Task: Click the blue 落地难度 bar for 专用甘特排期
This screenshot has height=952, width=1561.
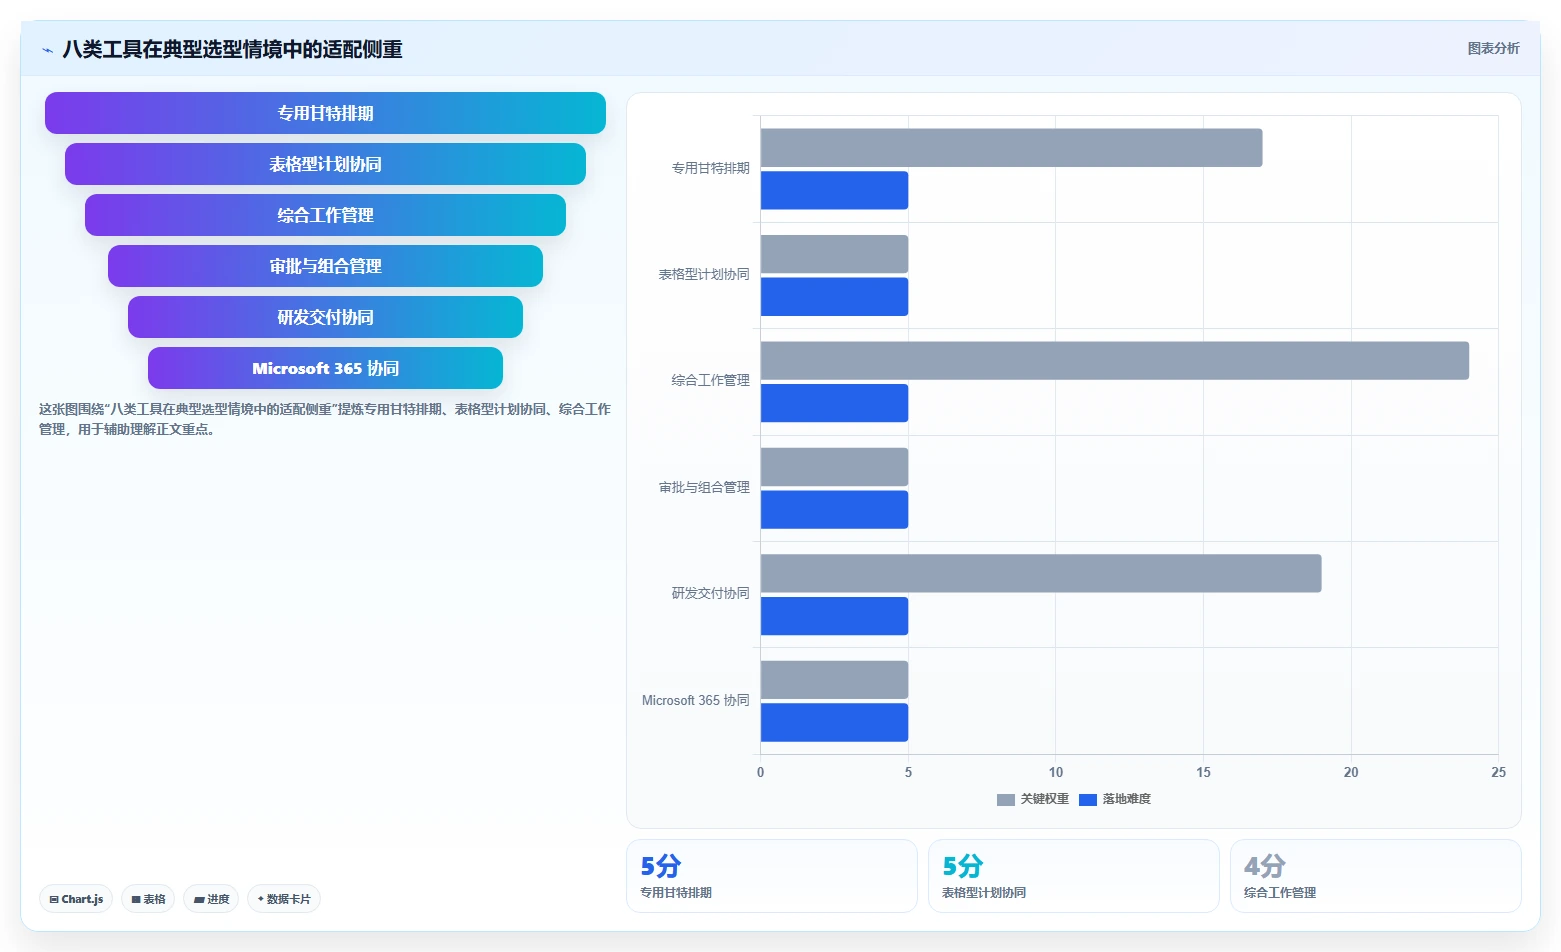Action: (834, 190)
